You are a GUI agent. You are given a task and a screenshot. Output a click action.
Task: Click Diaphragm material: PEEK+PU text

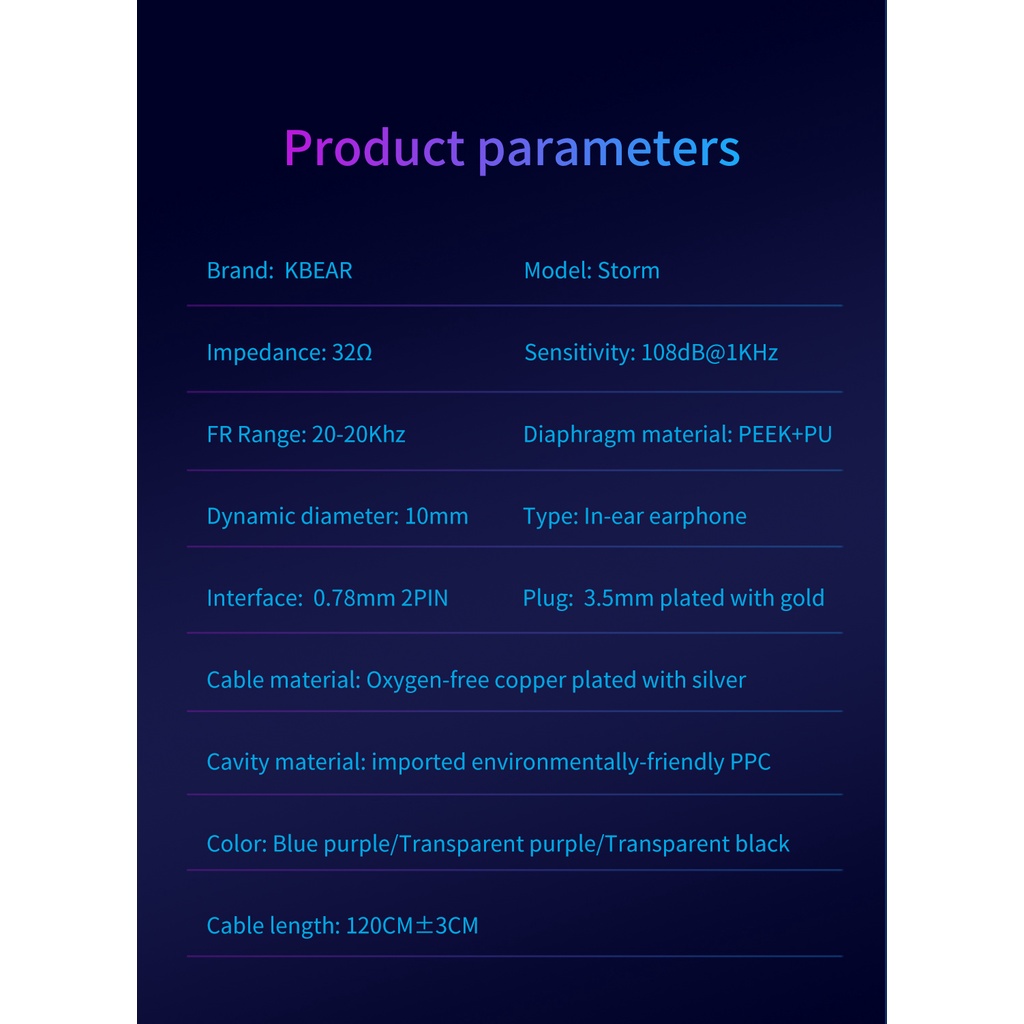pos(677,434)
